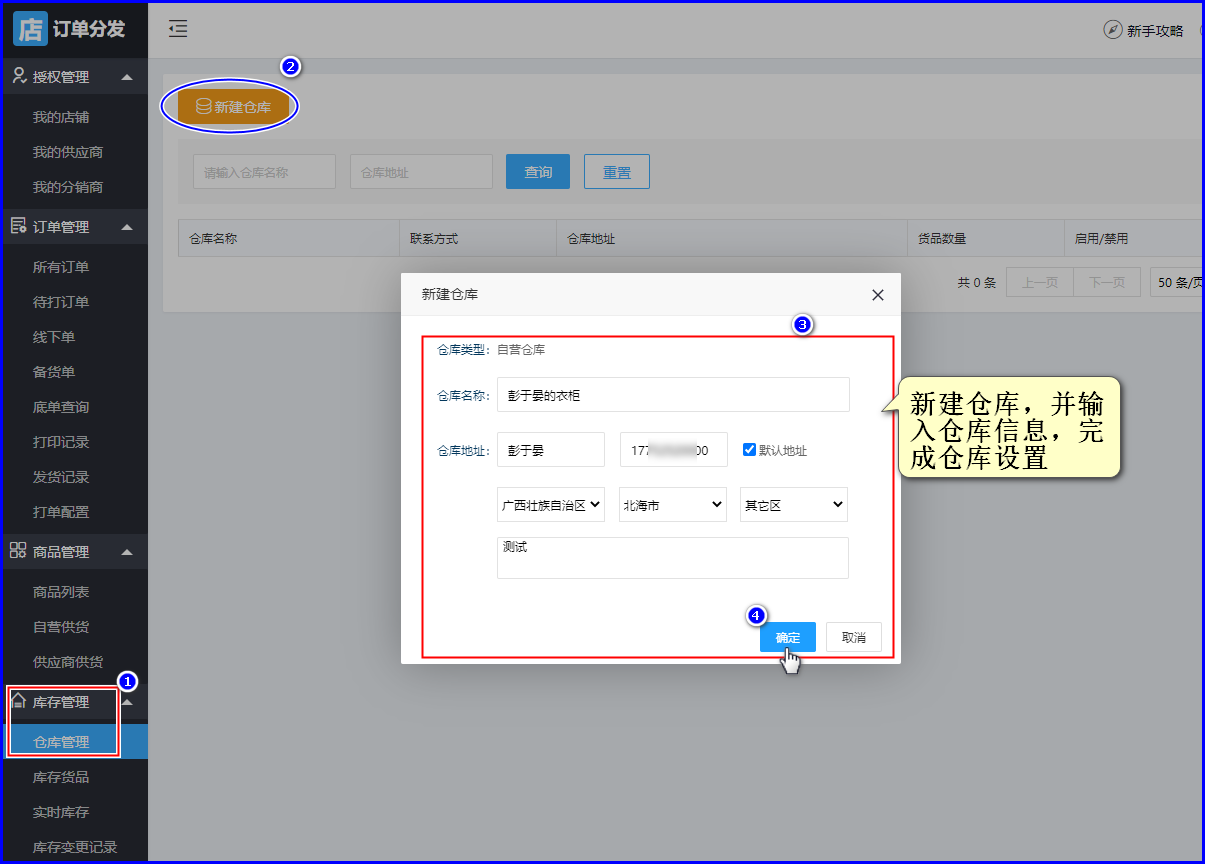Click the 授权管理 person icon
1205x864 pixels.
(x=18, y=76)
